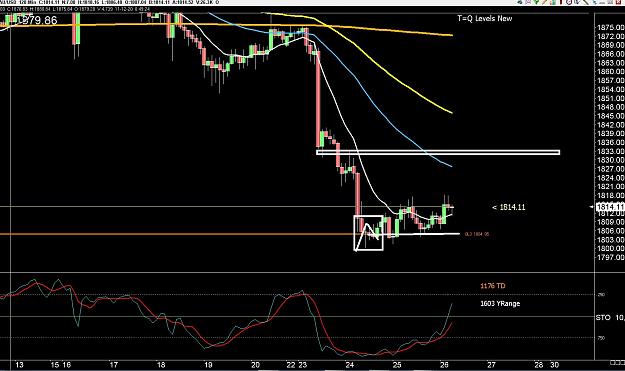The height and width of the screenshot is (371, 625).
Task: Click date 25 on time axis
Action: tap(397, 365)
